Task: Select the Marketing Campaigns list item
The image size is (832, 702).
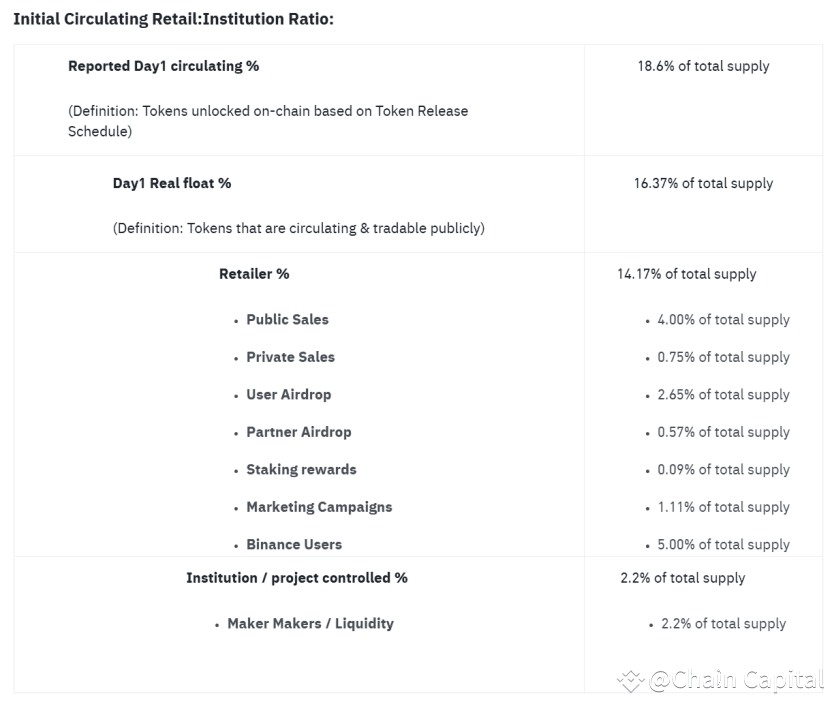Action: click(x=319, y=507)
